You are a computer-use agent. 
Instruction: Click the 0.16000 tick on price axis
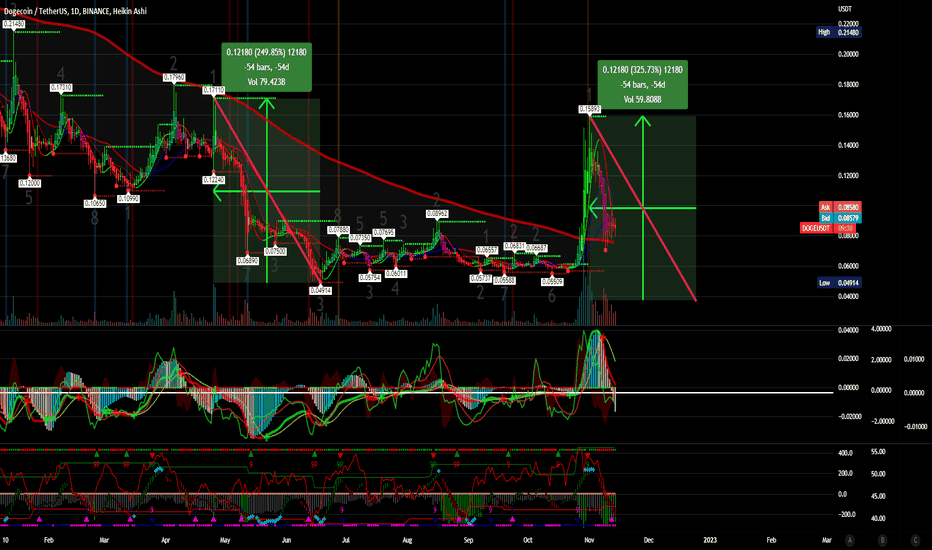(x=848, y=115)
